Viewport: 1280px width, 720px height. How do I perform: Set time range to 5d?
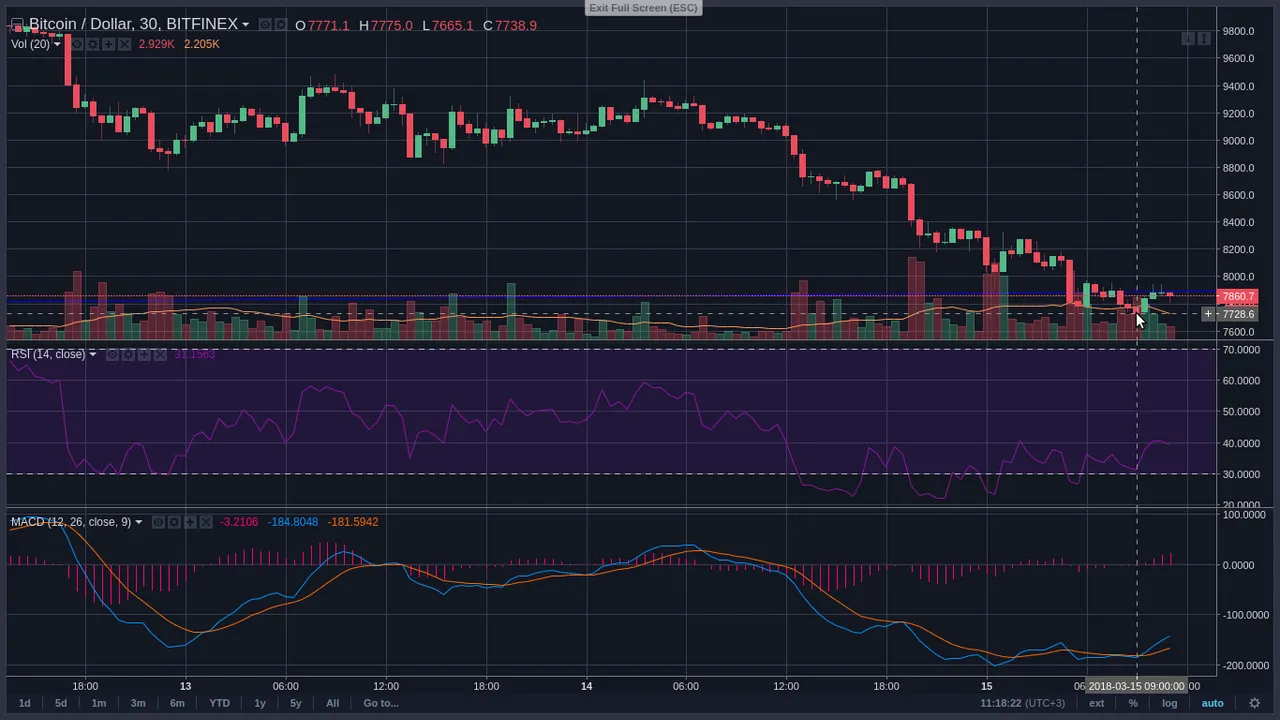click(x=61, y=703)
